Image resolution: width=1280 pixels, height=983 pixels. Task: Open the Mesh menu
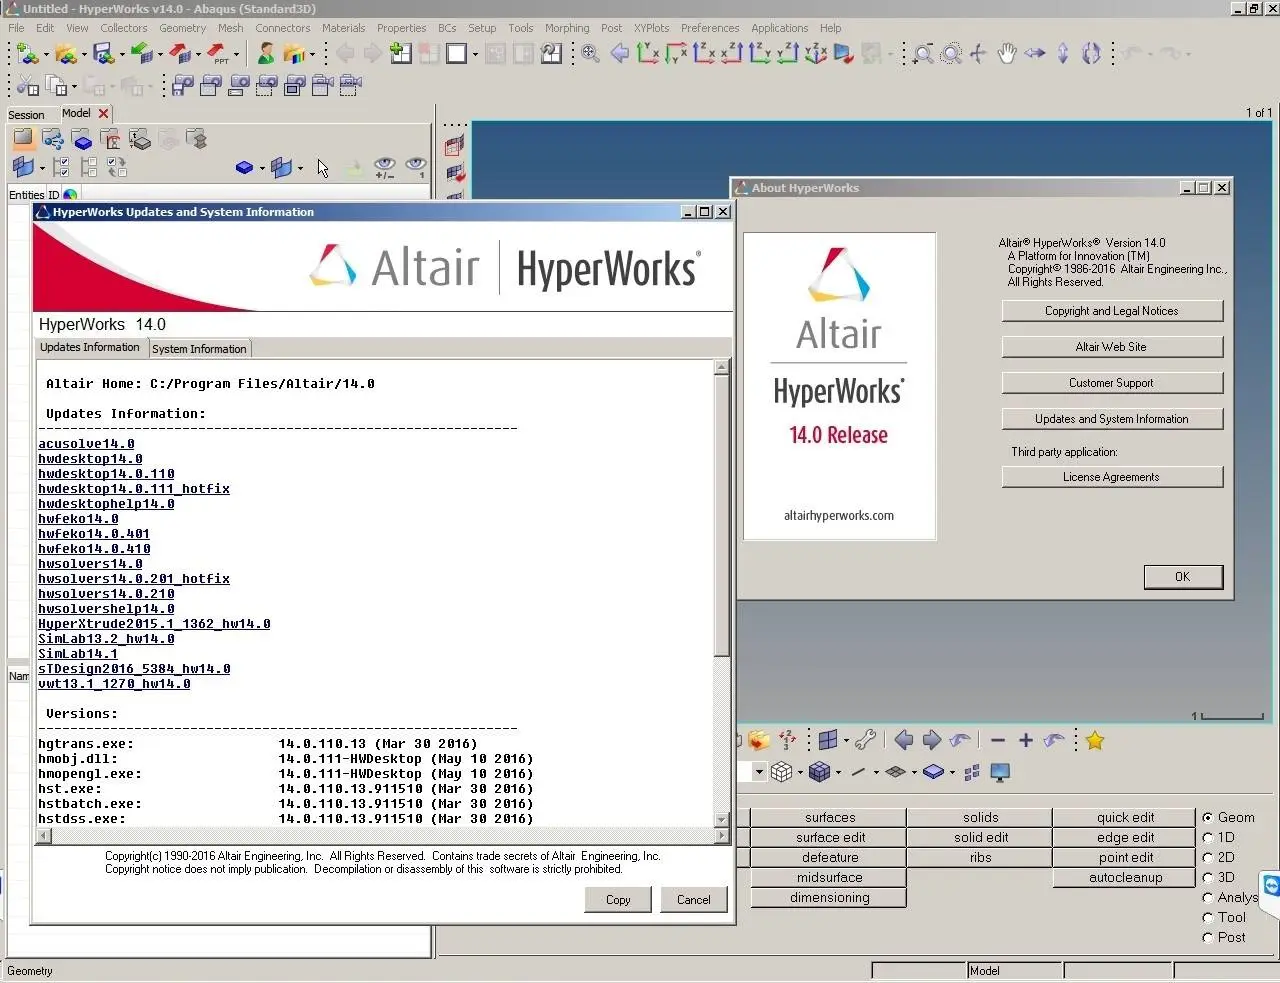(230, 28)
